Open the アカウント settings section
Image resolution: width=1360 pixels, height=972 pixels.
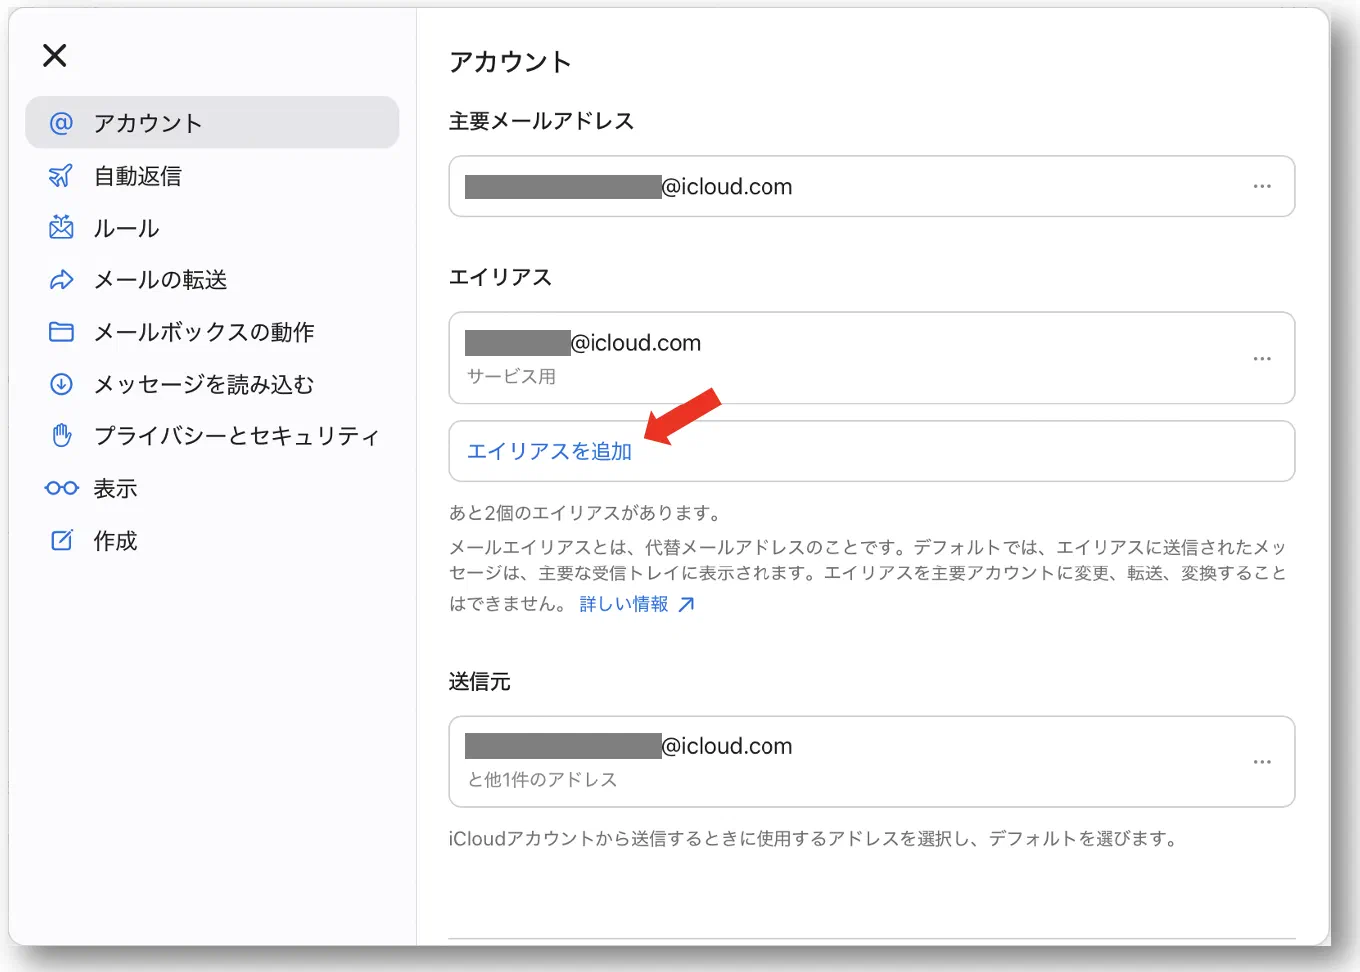pos(212,123)
